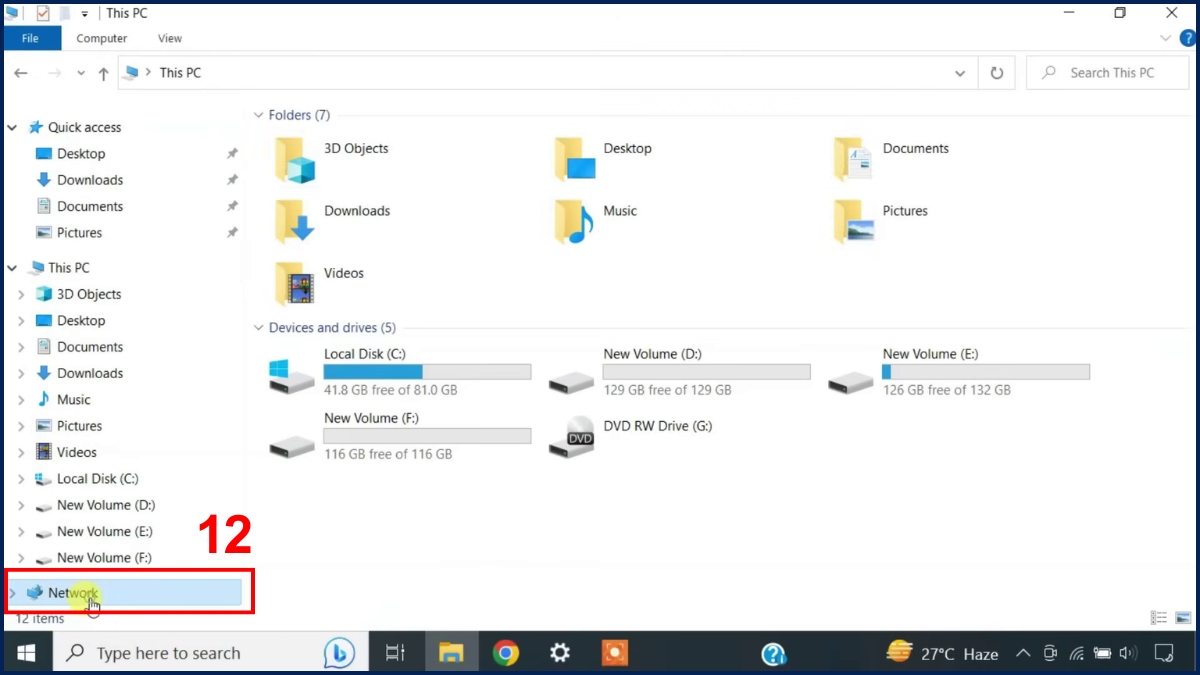Switch to large icons view toggle
The height and width of the screenshot is (675, 1200).
[x=1183, y=618]
